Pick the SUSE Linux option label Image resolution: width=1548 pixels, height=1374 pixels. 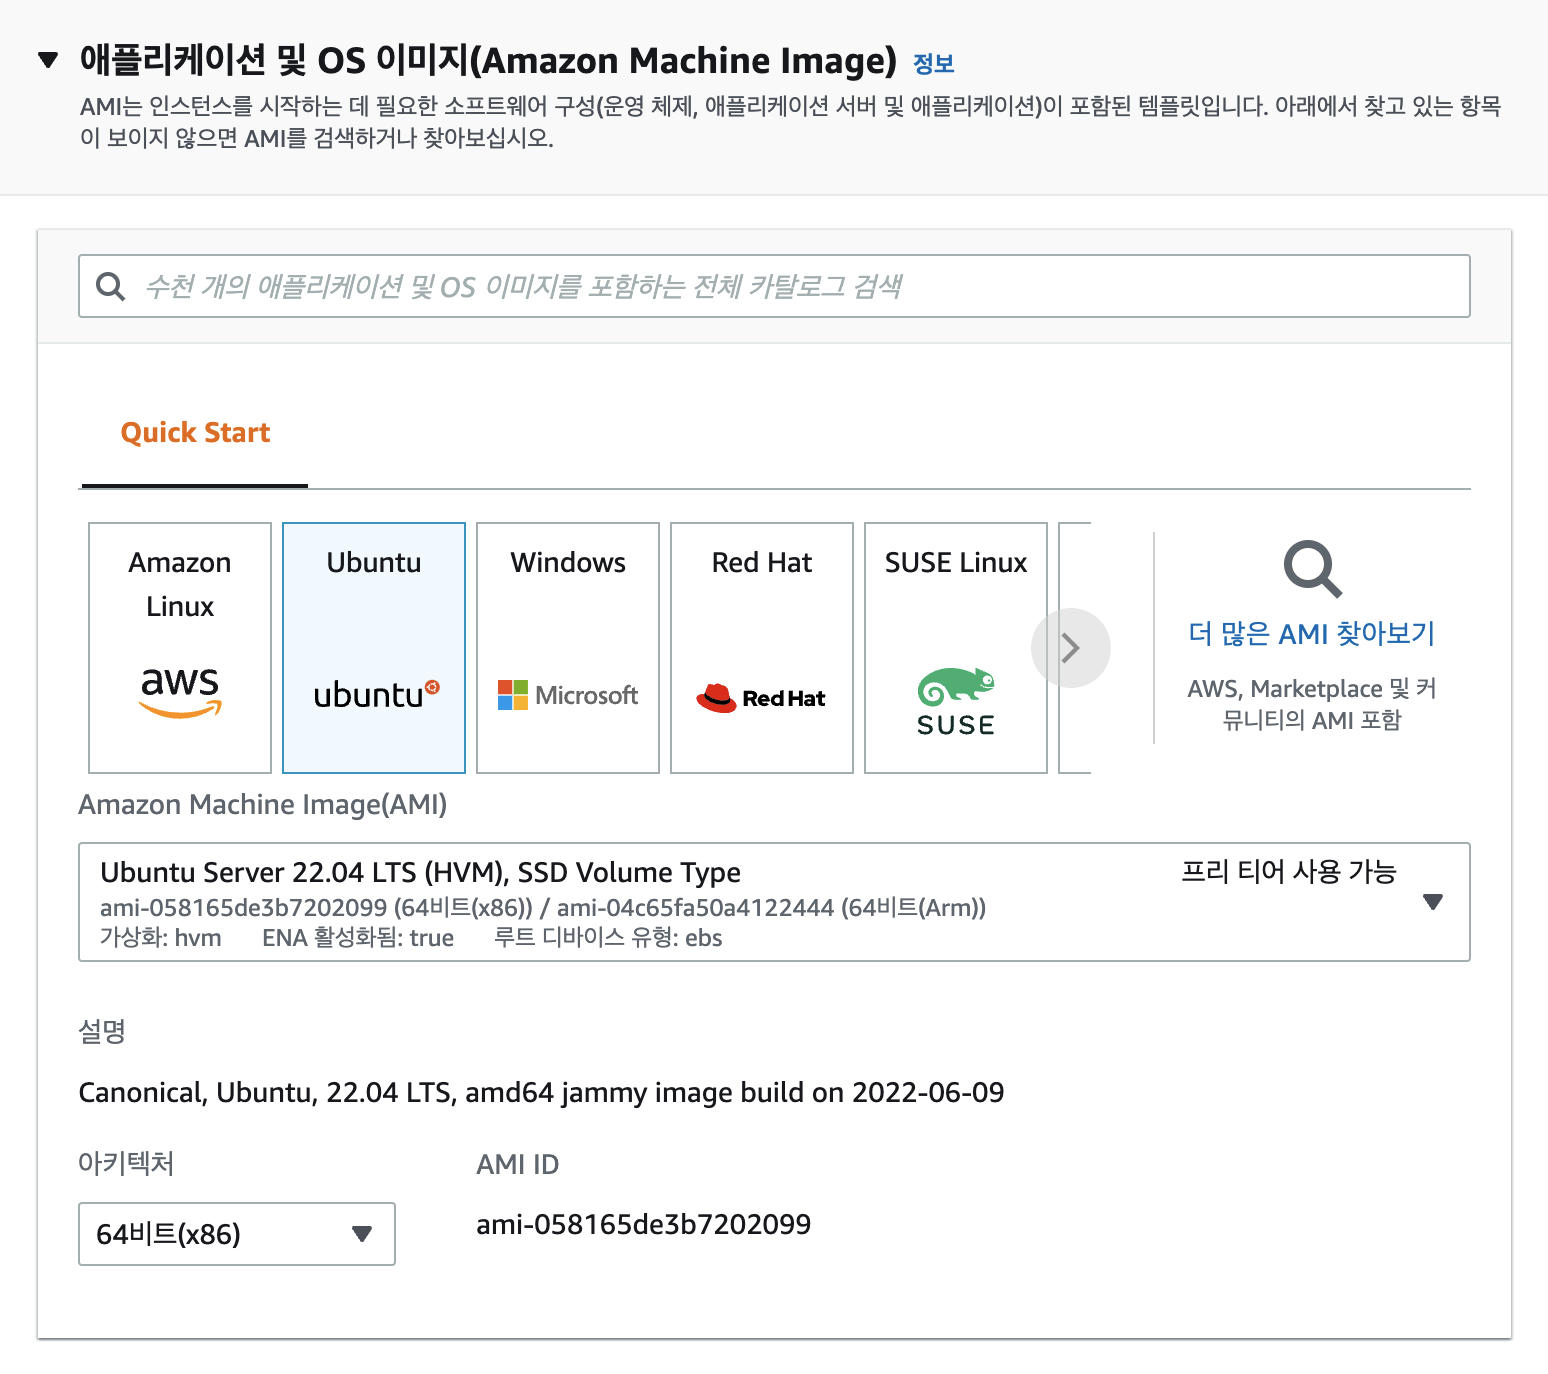tap(955, 563)
